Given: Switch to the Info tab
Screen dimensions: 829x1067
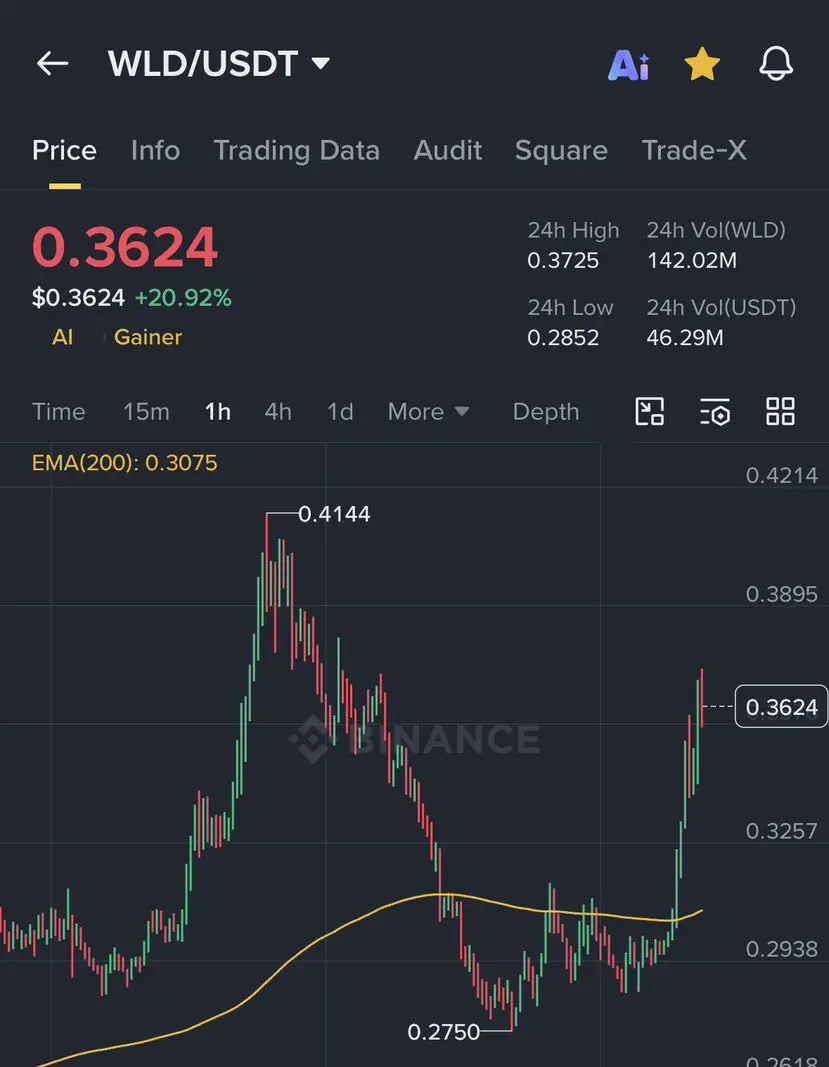Looking at the screenshot, I should point(155,150).
